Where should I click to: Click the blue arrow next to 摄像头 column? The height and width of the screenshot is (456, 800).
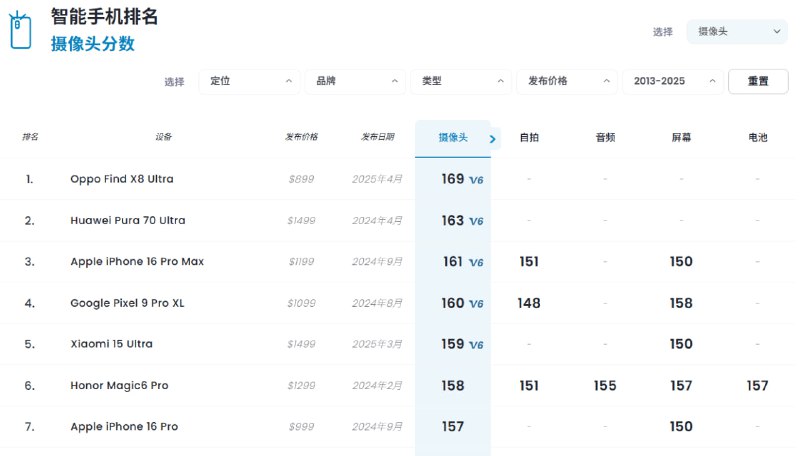[492, 139]
